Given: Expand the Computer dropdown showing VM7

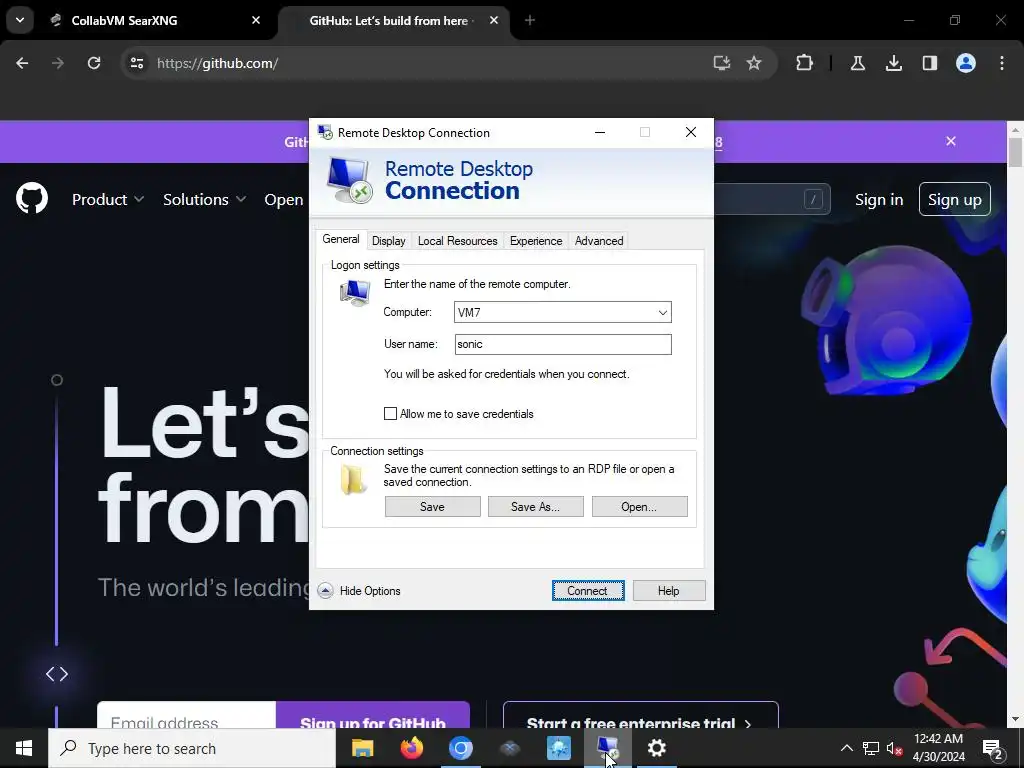Looking at the screenshot, I should point(662,312).
